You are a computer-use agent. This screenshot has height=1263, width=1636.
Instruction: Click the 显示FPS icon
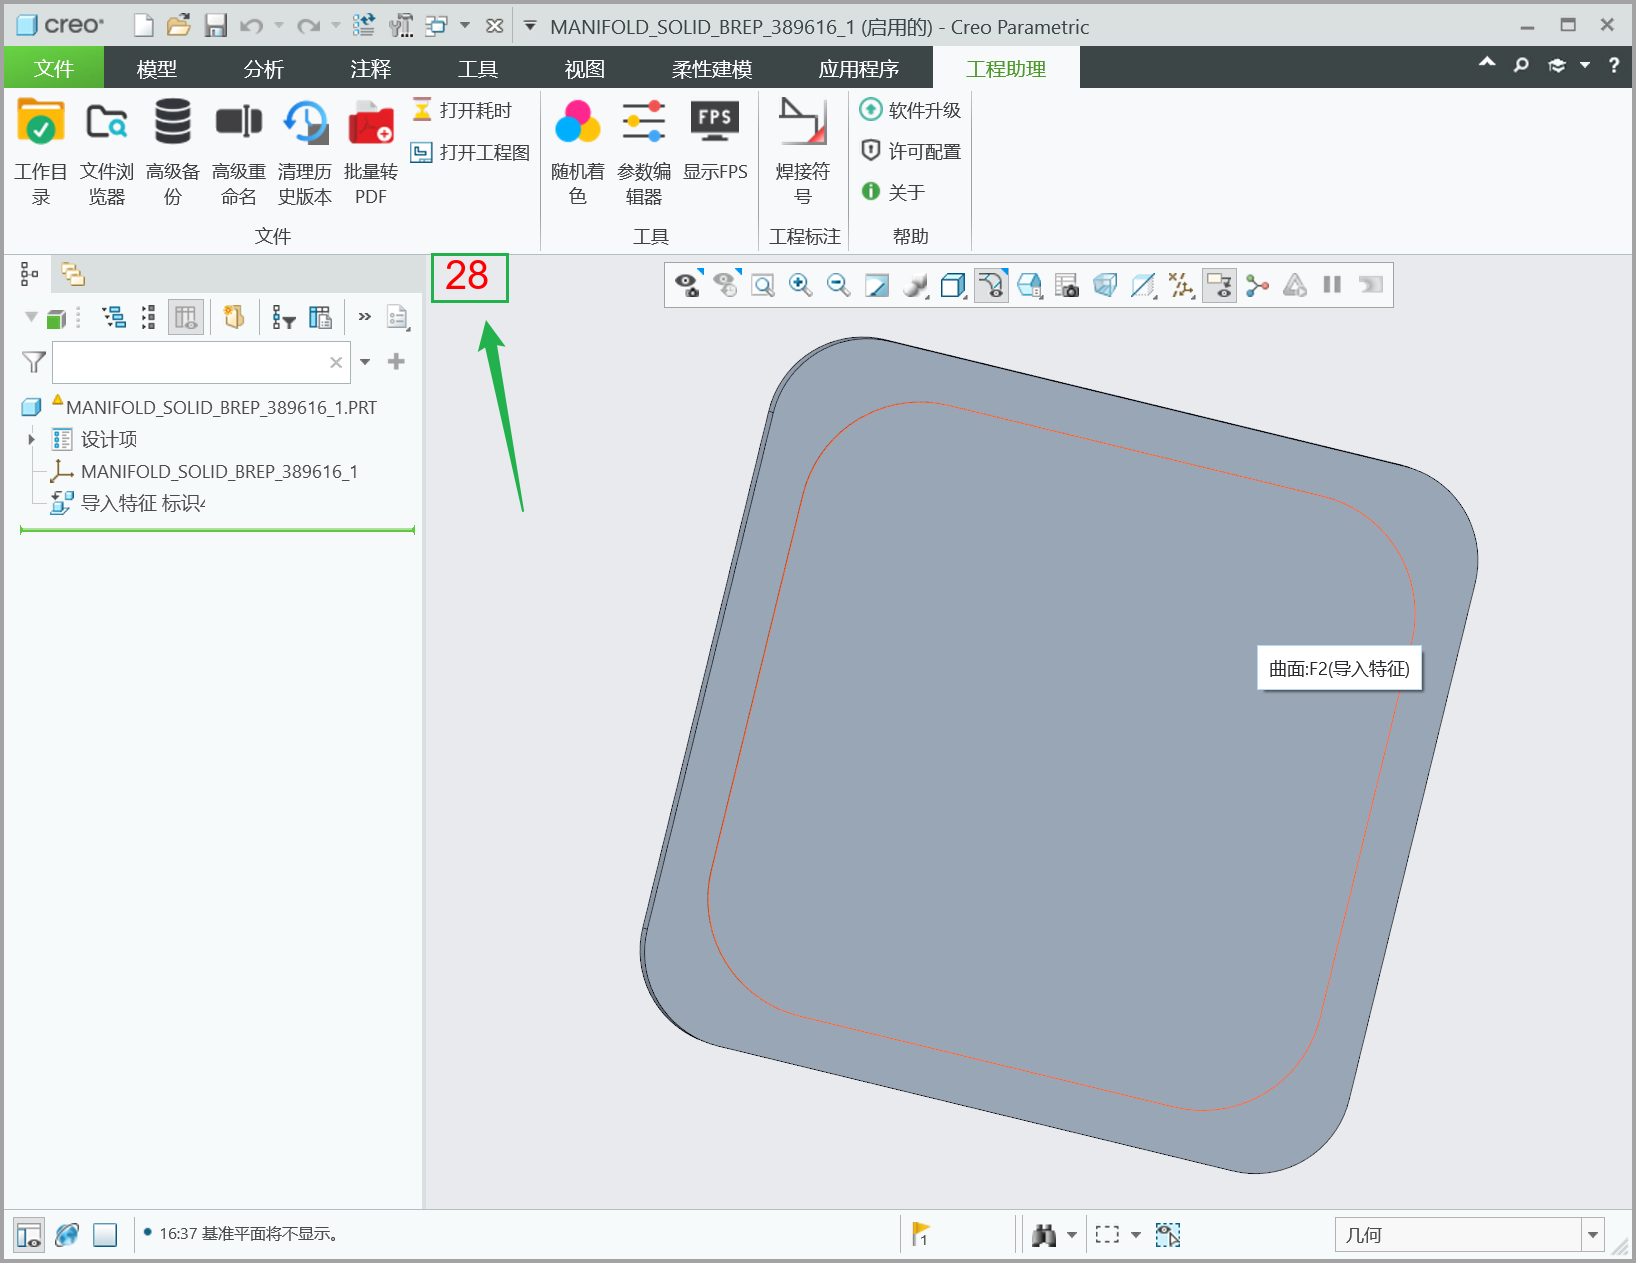715,123
